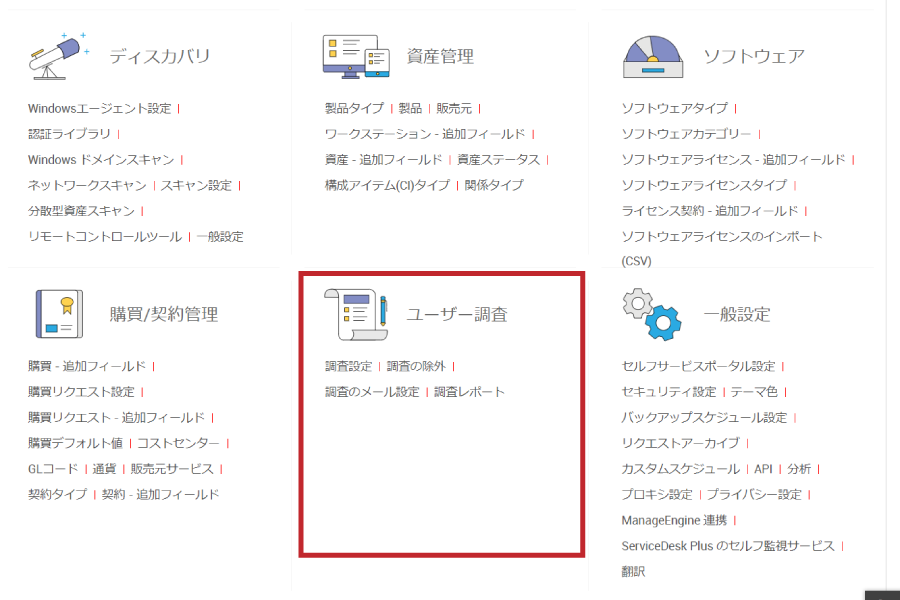Open ソフトウェアライセンスタイプ link

coord(704,185)
